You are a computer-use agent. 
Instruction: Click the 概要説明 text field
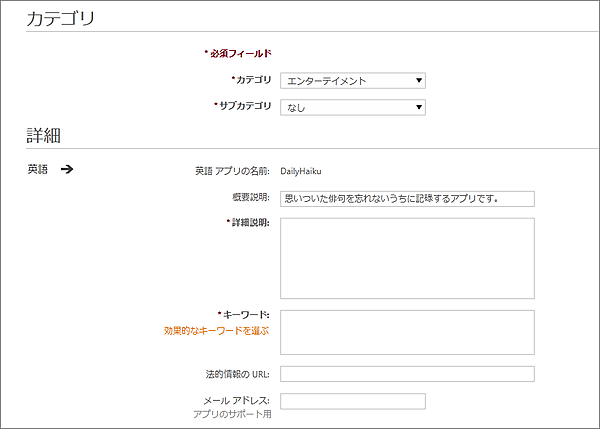click(407, 198)
